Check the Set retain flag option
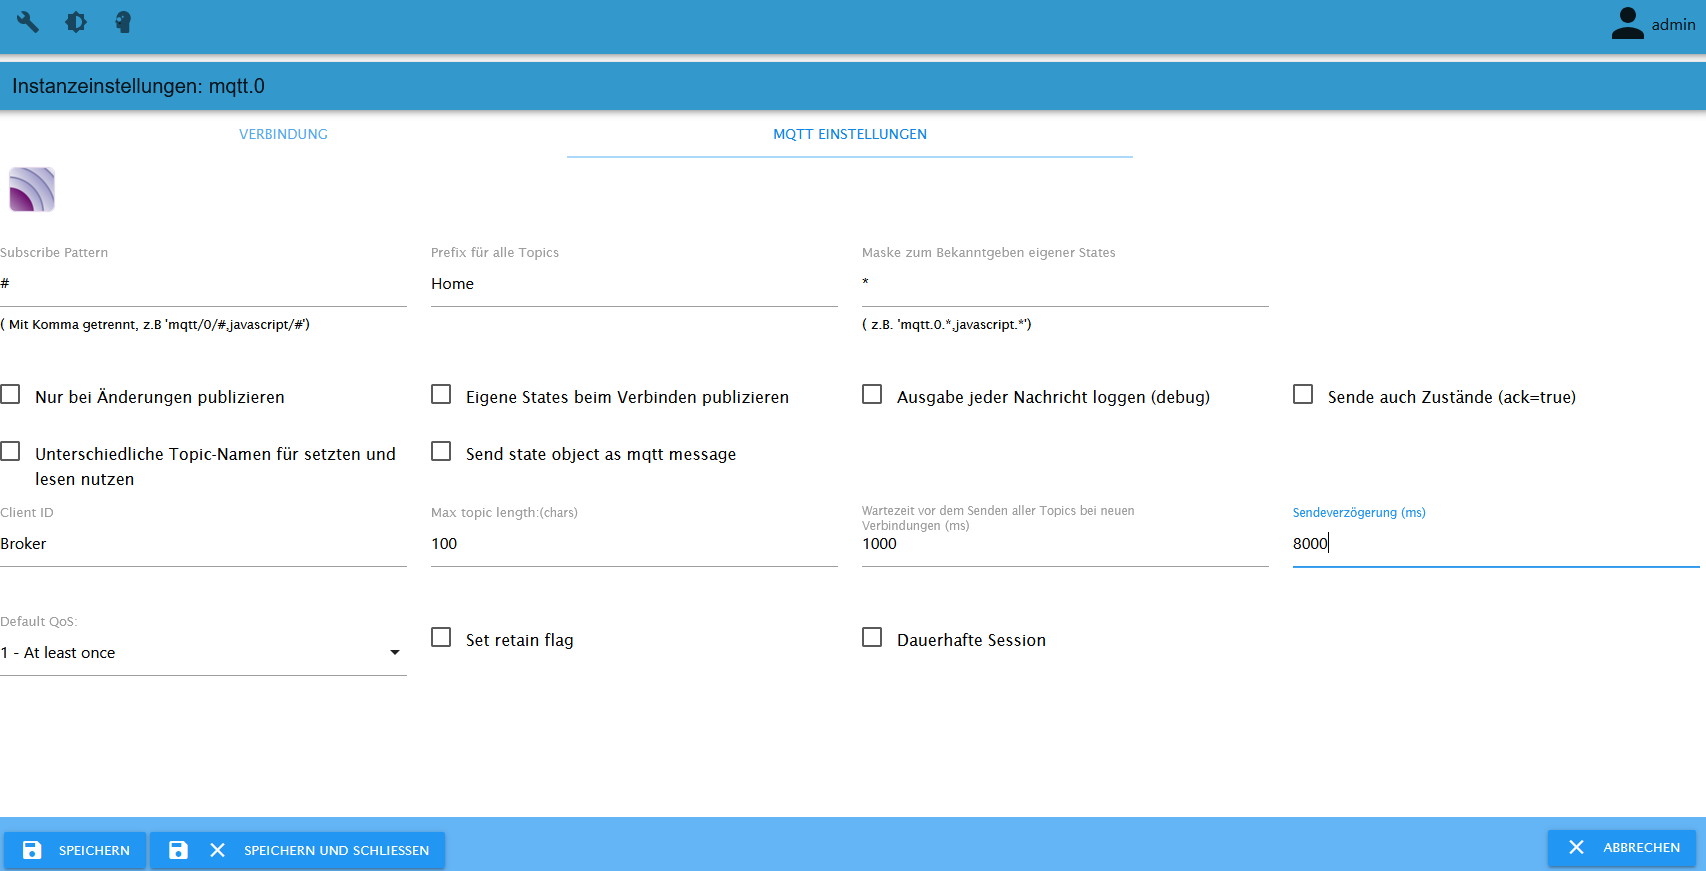Image resolution: width=1706 pixels, height=871 pixels. click(441, 638)
